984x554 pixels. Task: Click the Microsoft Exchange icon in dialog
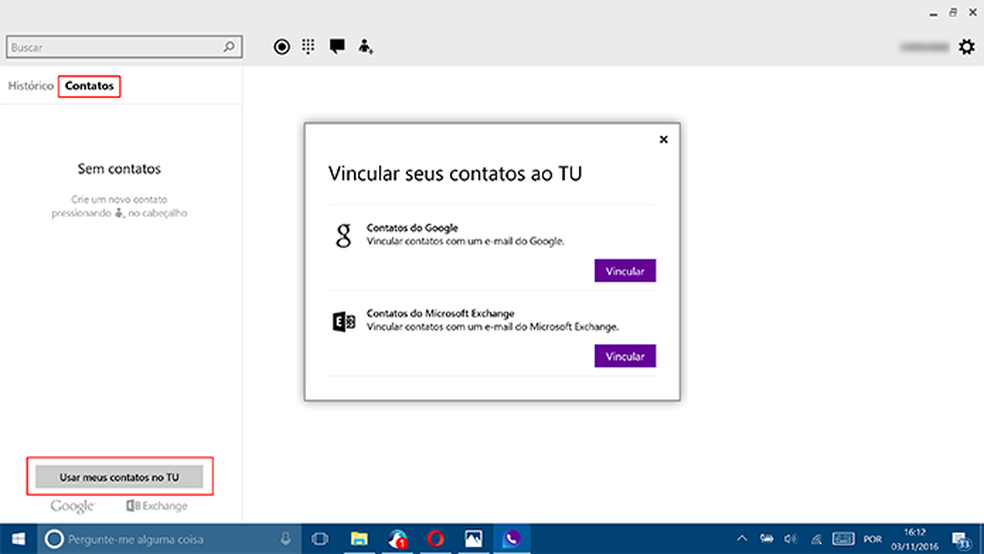coord(343,322)
